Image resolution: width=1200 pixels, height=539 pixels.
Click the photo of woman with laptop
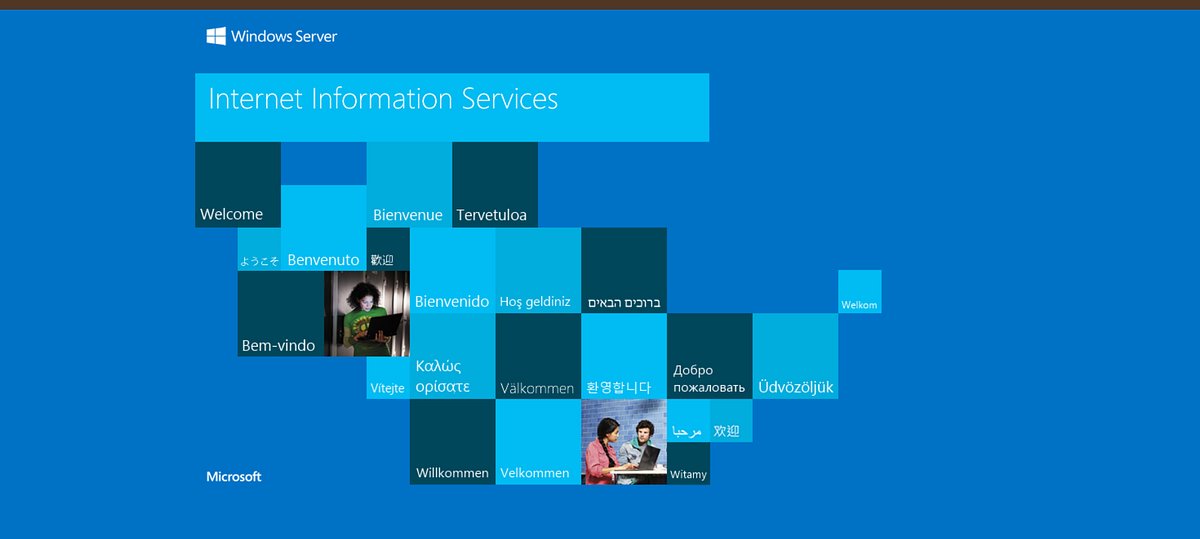pos(367,314)
